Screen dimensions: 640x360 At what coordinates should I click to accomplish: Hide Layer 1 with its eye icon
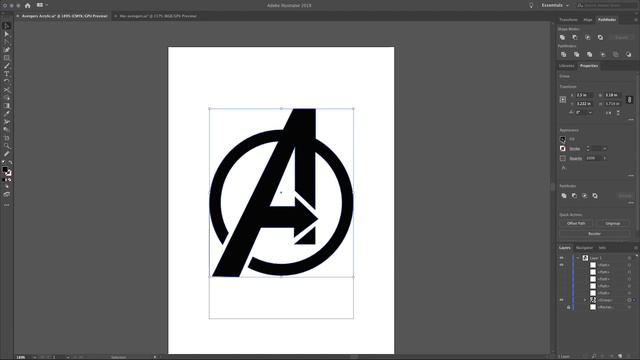562,258
